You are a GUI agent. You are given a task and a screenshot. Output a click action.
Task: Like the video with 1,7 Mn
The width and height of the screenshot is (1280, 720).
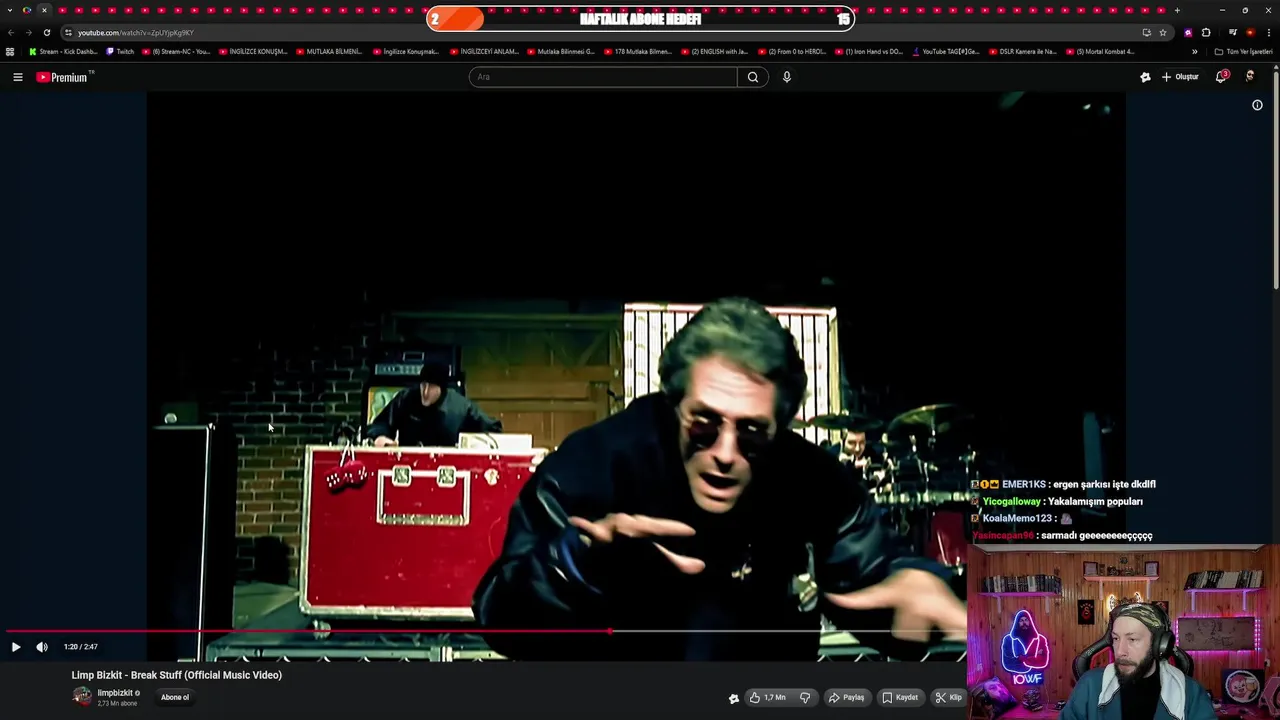pyautogui.click(x=767, y=697)
